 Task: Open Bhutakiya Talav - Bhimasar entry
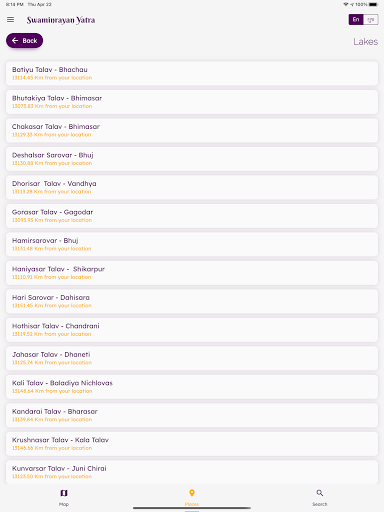192,102
